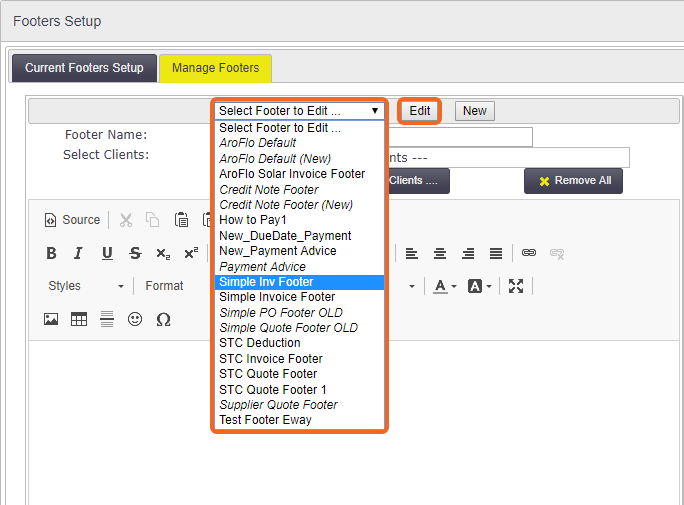
Task: Apply Superscript formatting
Action: pyautogui.click(x=191, y=253)
